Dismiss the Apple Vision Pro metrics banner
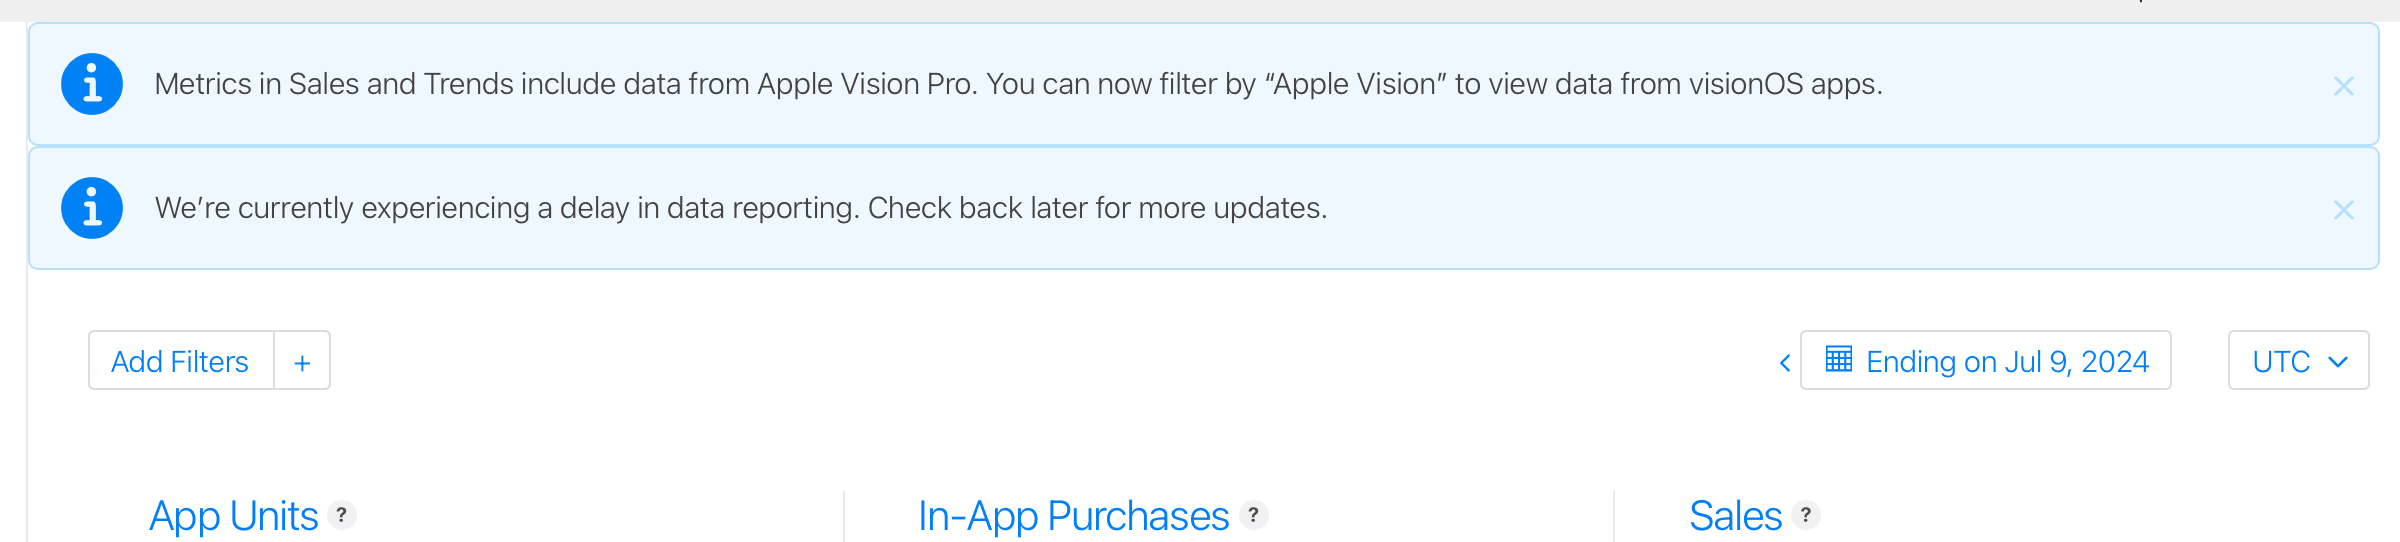 [2343, 86]
